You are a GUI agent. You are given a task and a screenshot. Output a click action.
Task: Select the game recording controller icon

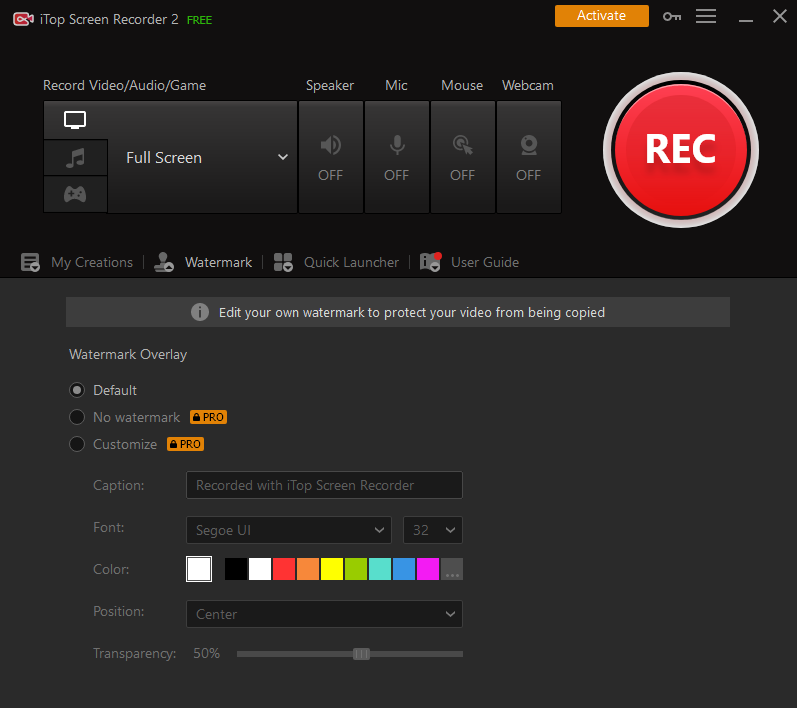pyautogui.click(x=75, y=194)
